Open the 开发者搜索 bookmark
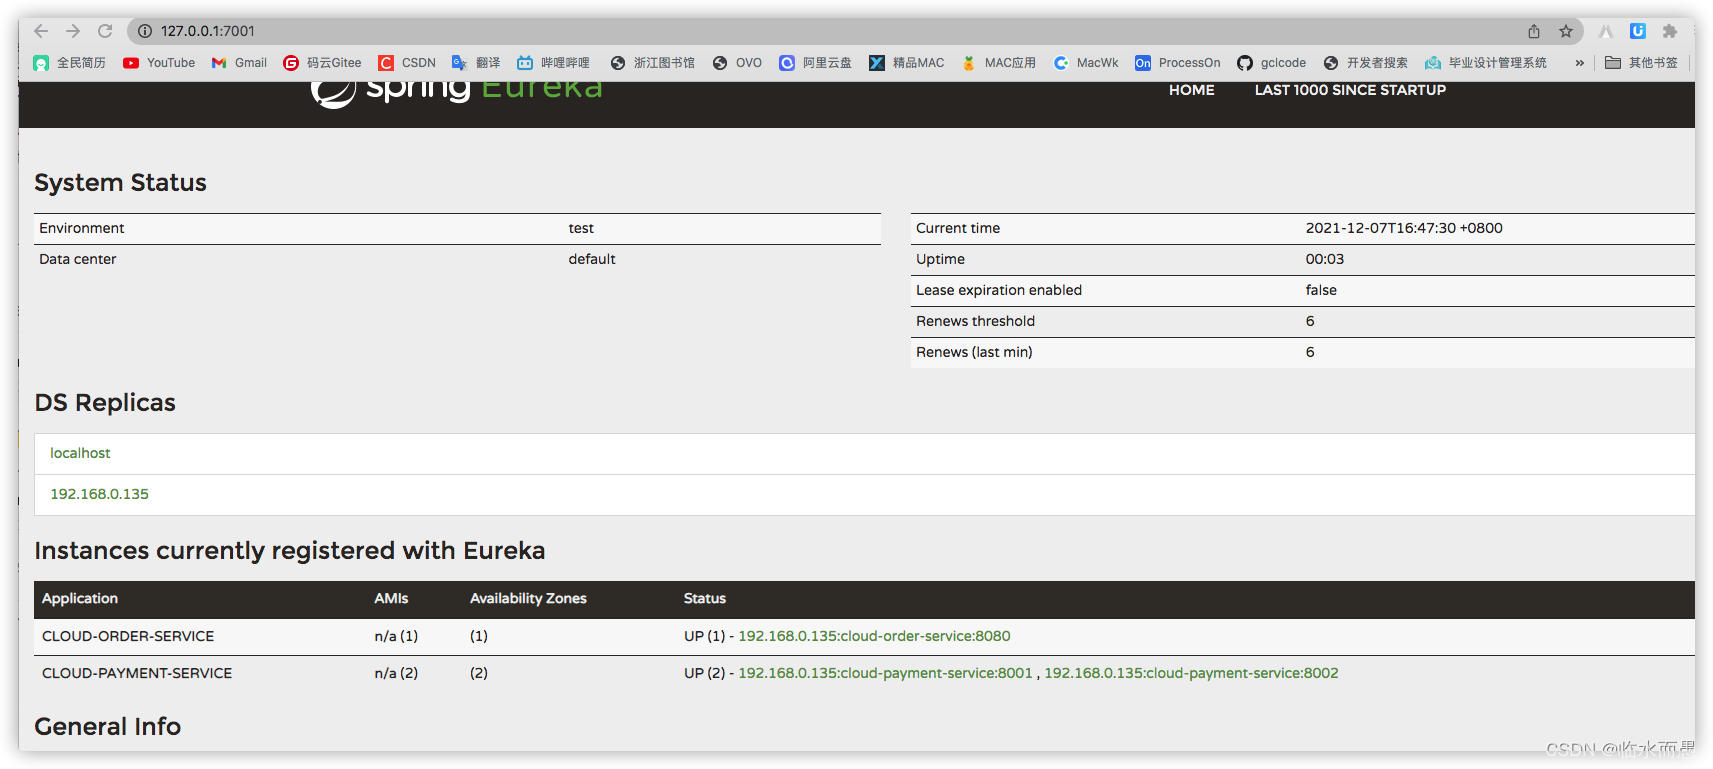 1365,63
